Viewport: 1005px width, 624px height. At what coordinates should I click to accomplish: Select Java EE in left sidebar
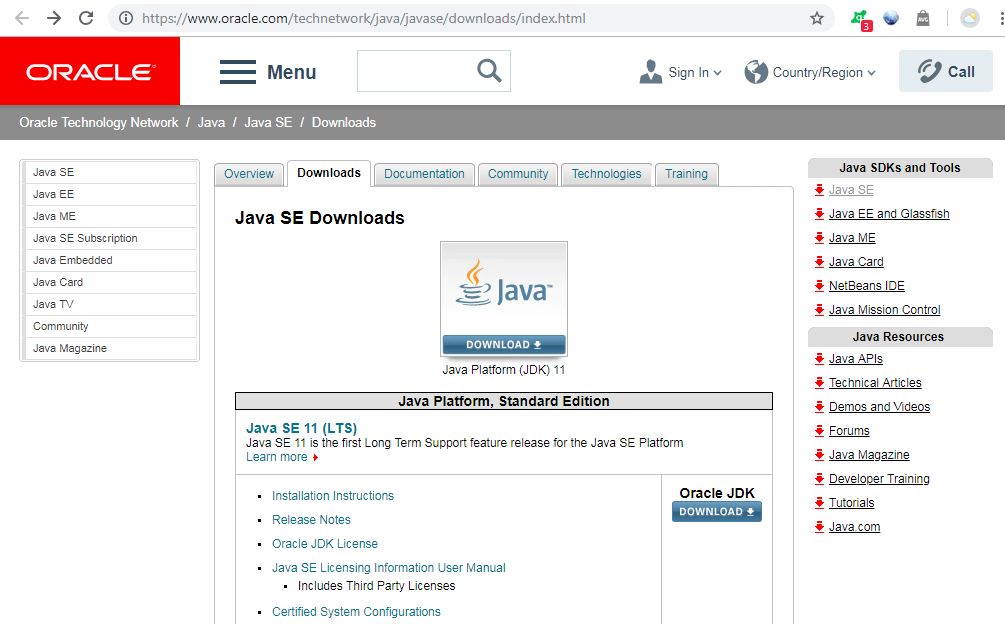tap(110, 194)
